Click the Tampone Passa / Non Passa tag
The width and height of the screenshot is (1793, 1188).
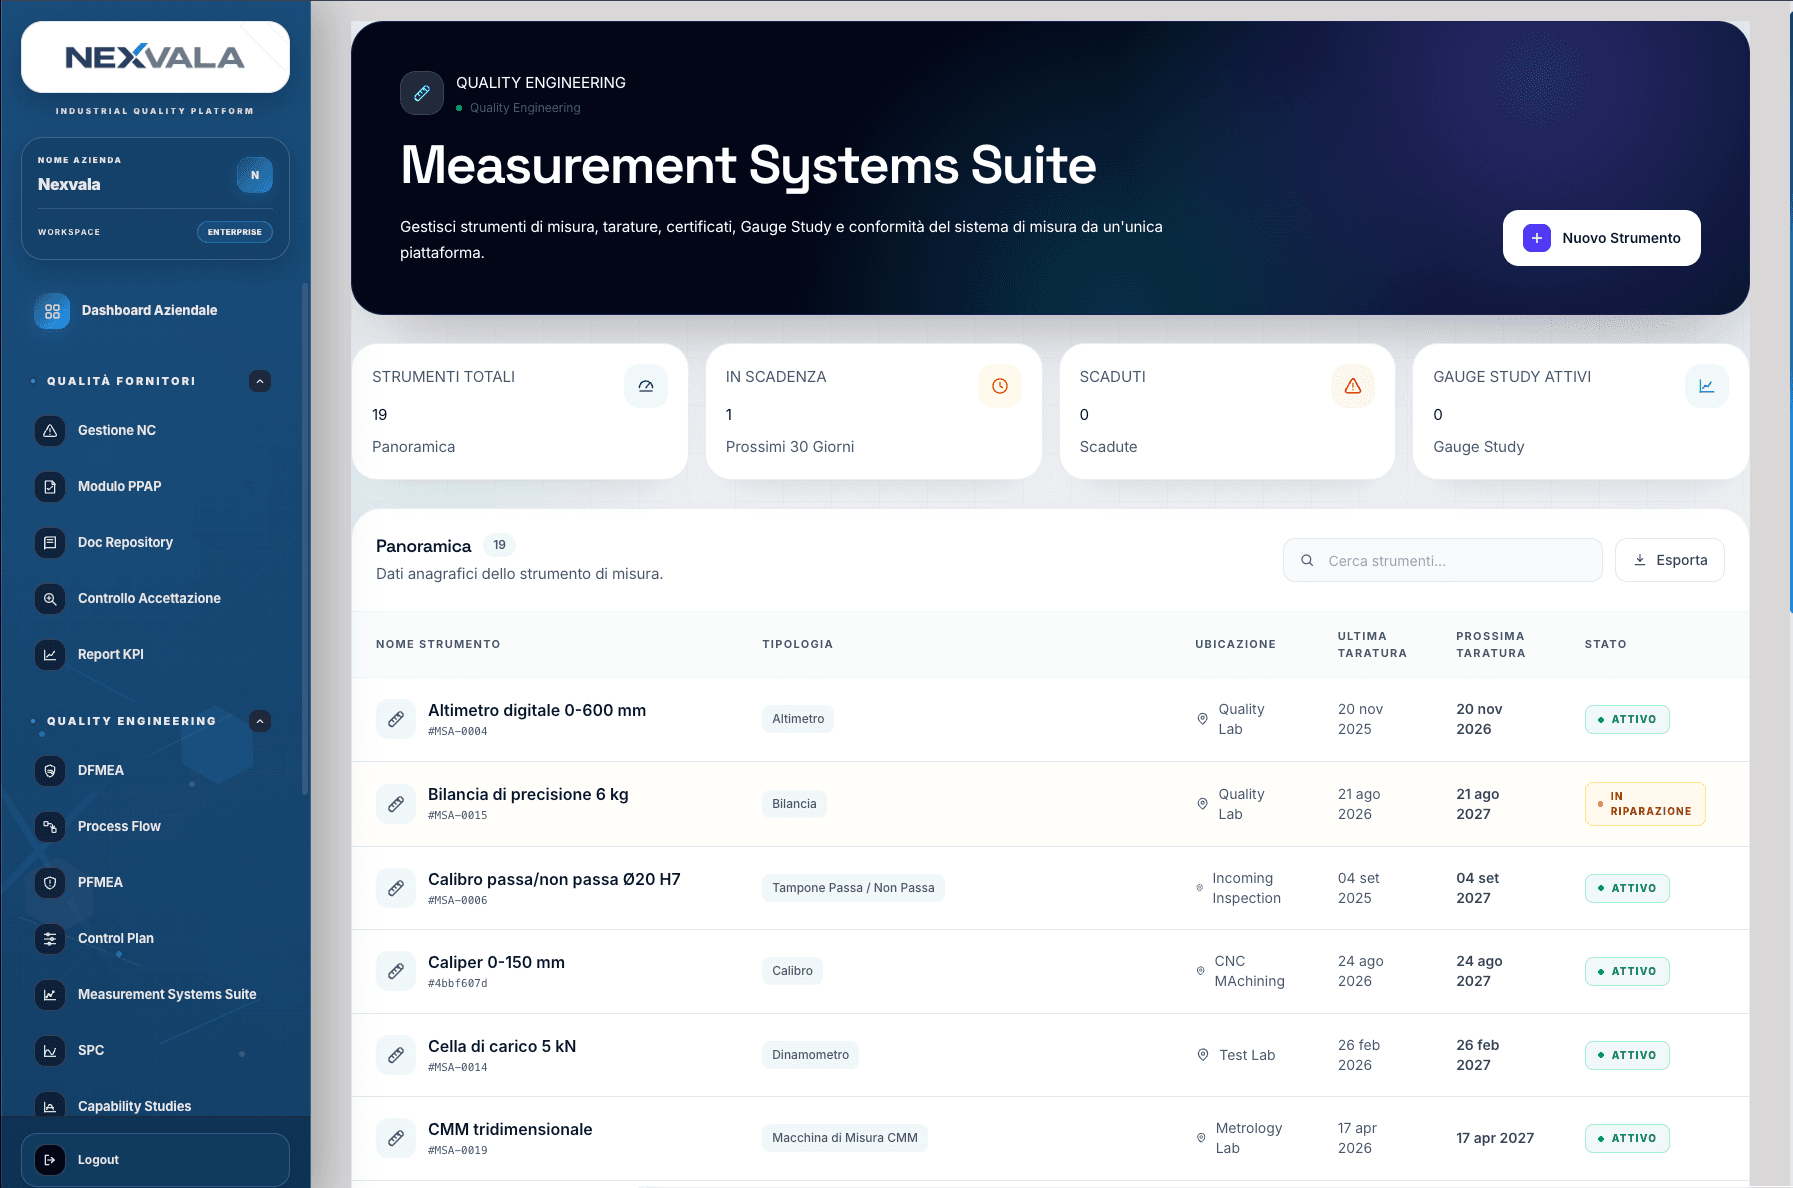(x=853, y=888)
